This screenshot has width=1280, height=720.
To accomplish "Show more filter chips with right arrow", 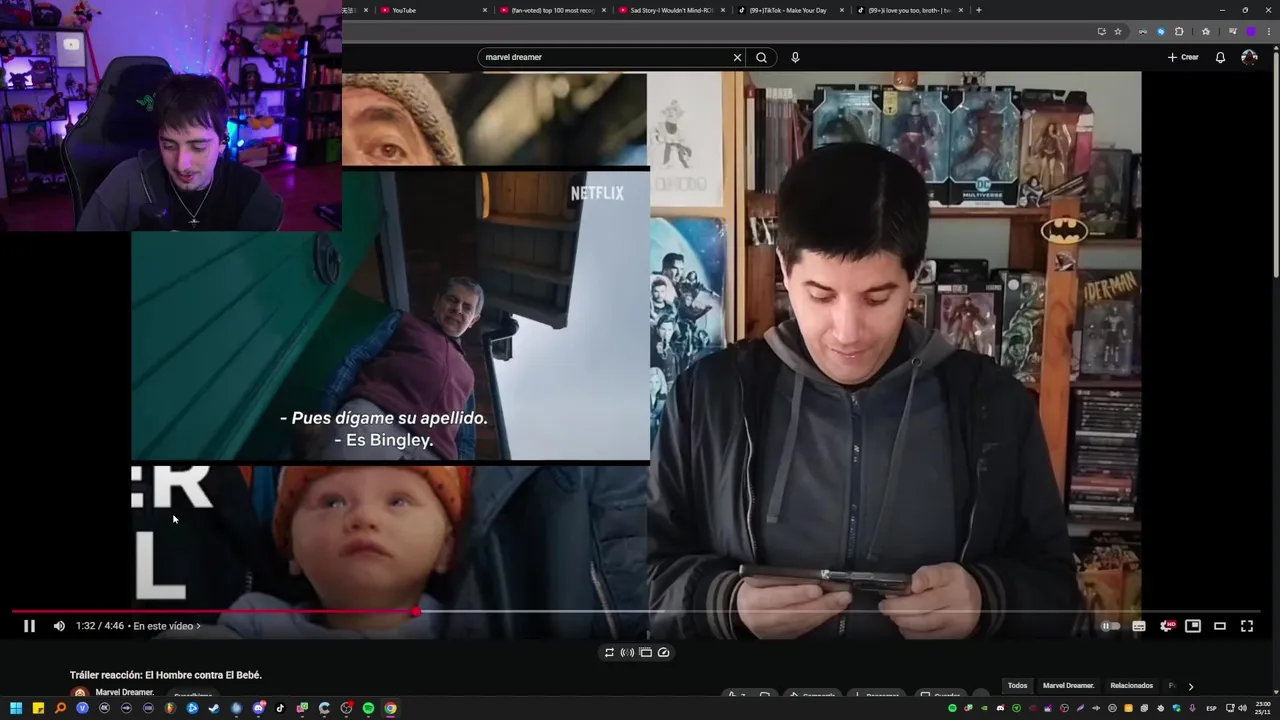I will tap(1190, 686).
